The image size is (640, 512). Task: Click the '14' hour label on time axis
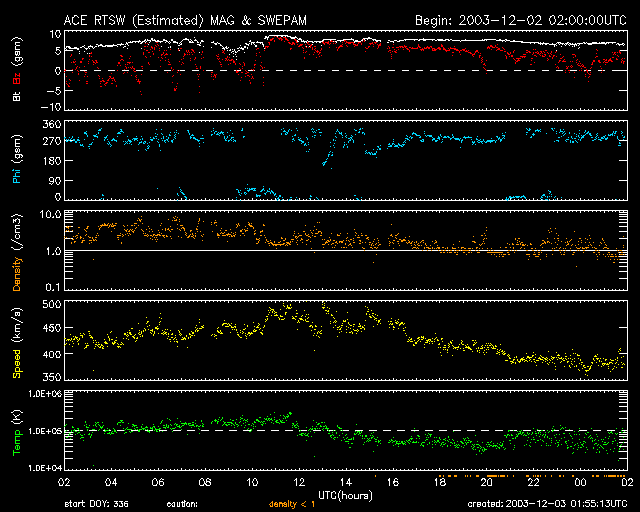346,483
